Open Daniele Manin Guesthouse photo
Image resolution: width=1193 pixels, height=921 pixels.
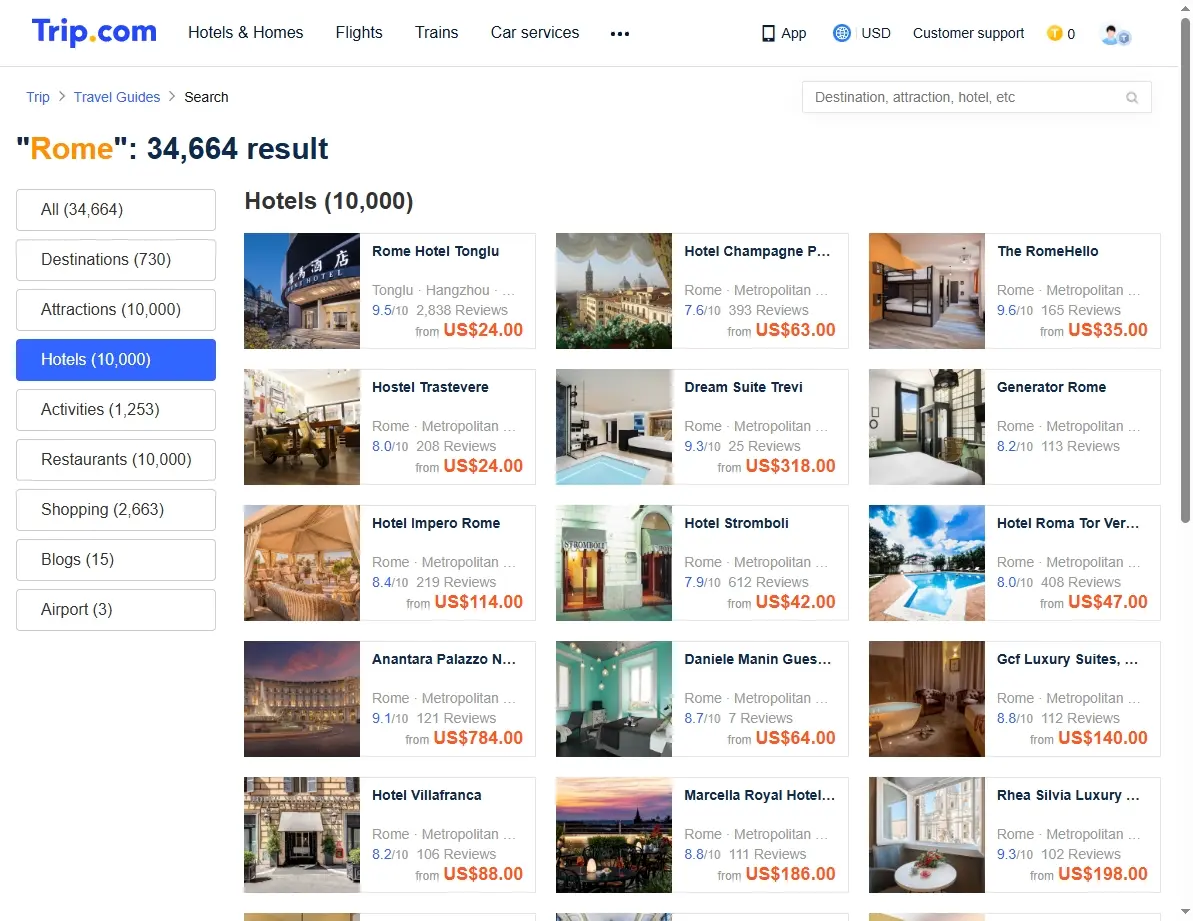614,699
